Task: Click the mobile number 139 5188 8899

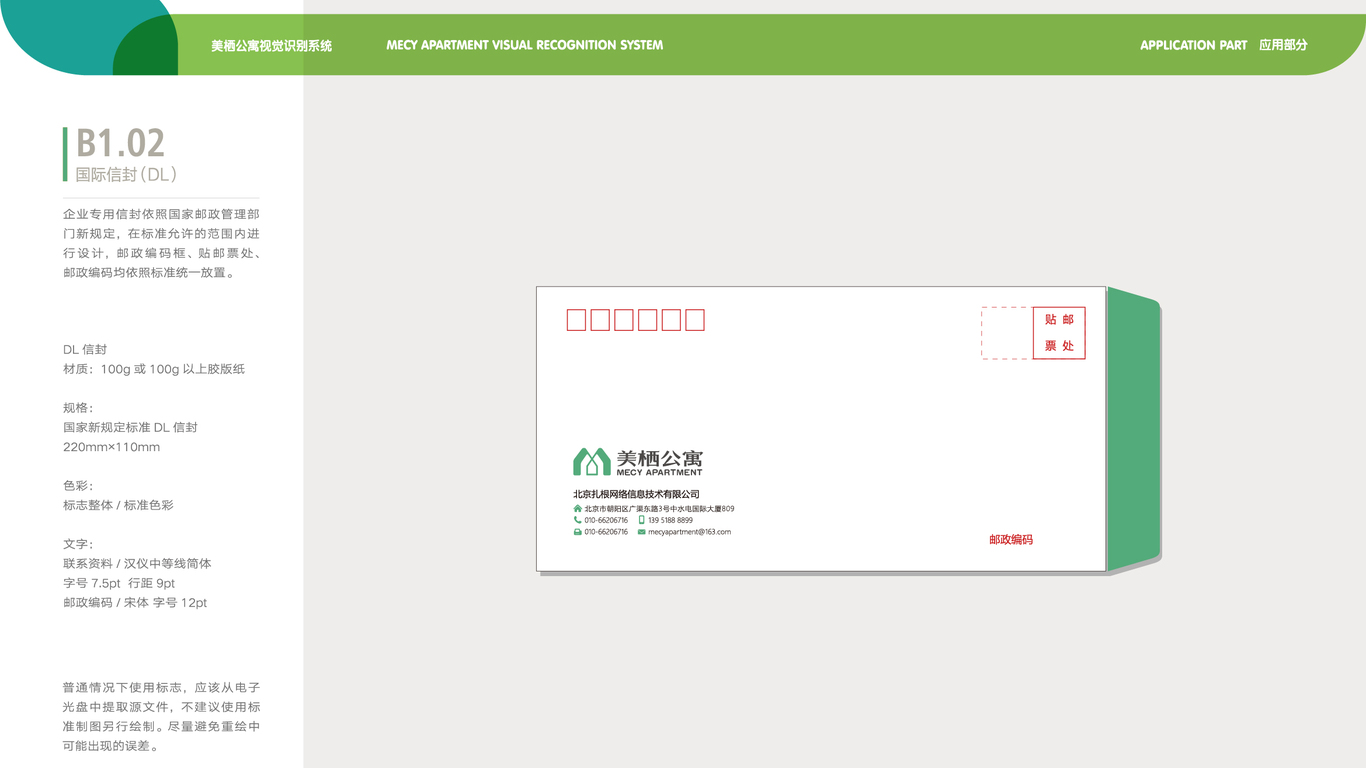Action: [x=670, y=520]
